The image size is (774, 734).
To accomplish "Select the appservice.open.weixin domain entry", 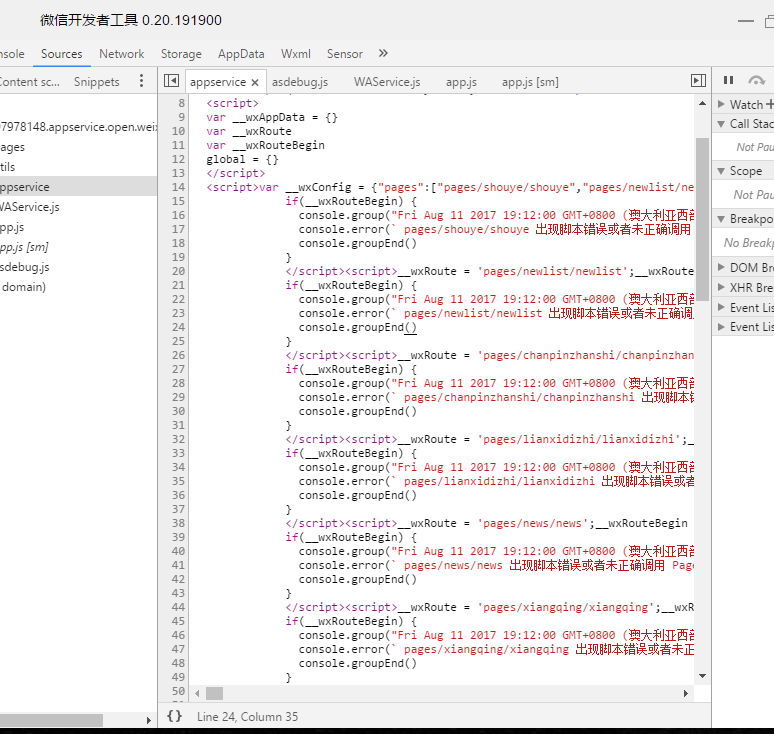I will [78, 127].
